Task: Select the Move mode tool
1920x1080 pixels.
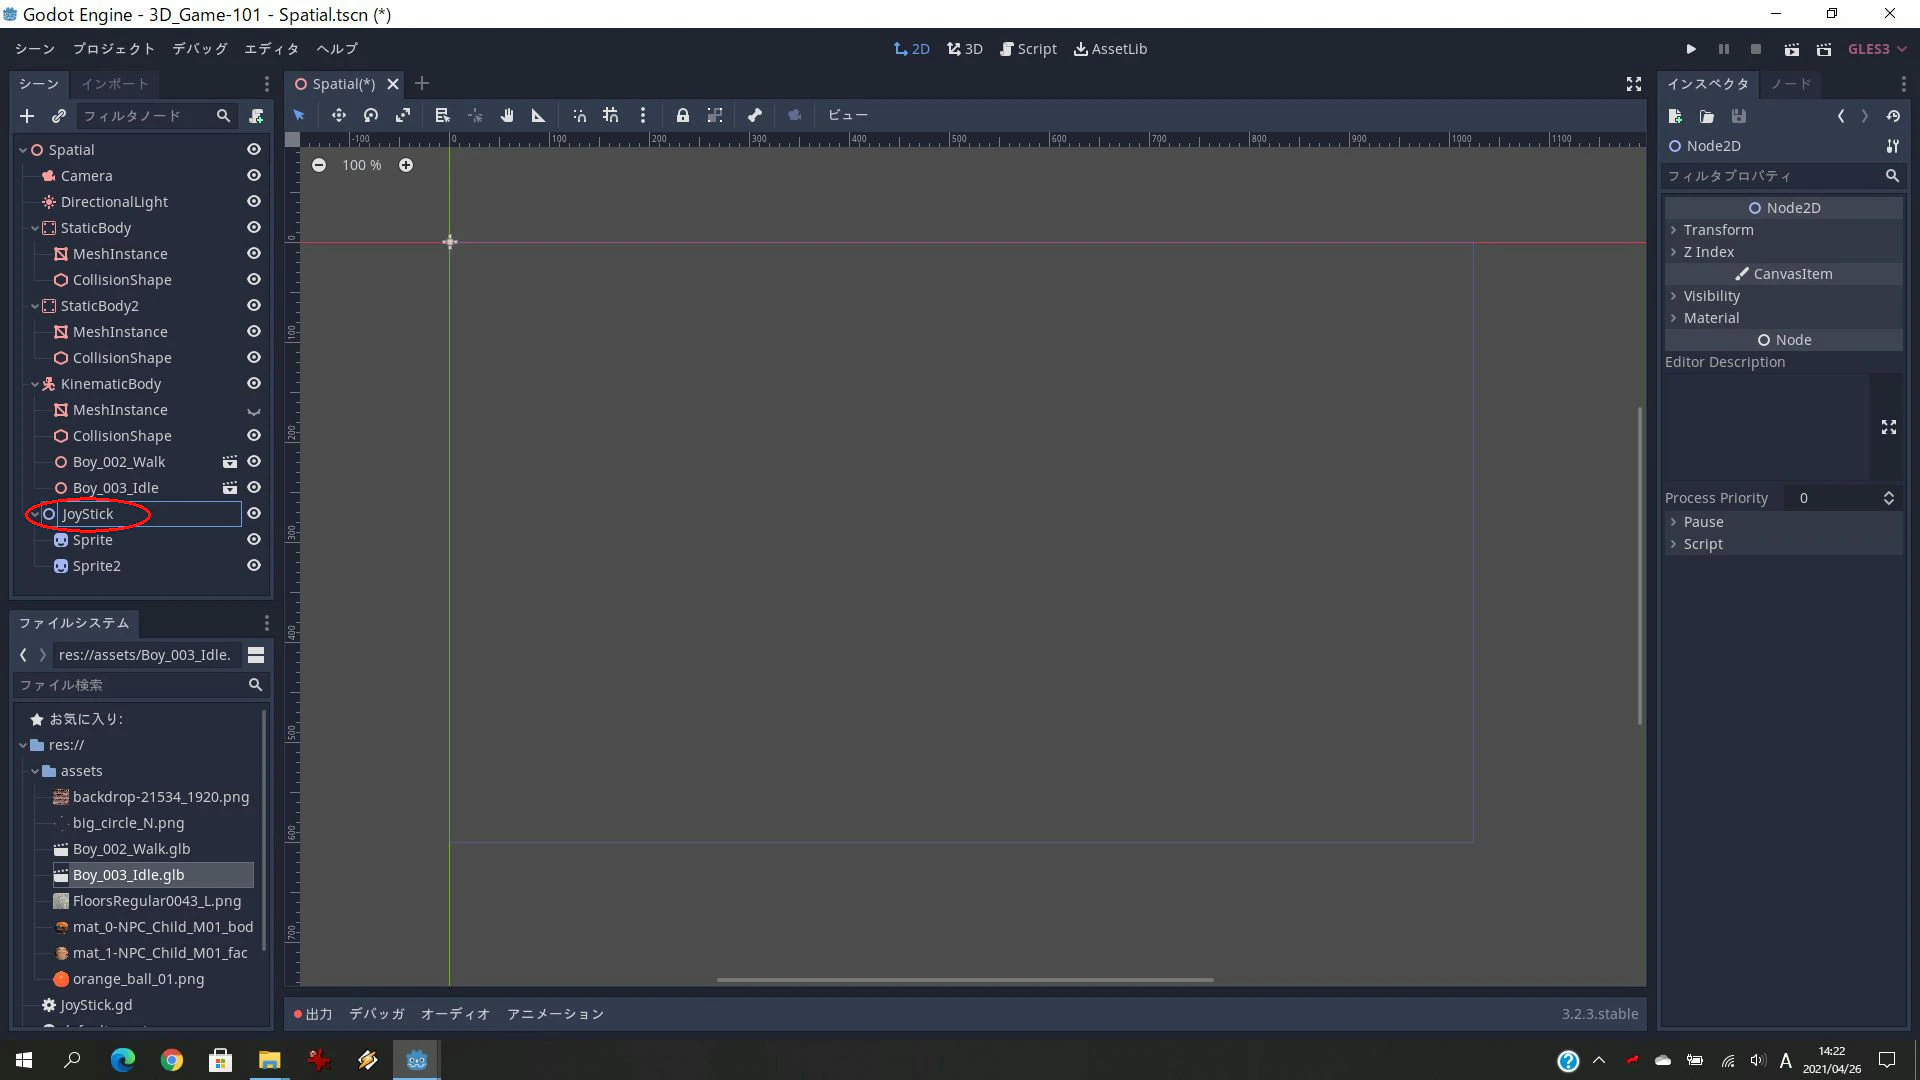Action: 339,115
